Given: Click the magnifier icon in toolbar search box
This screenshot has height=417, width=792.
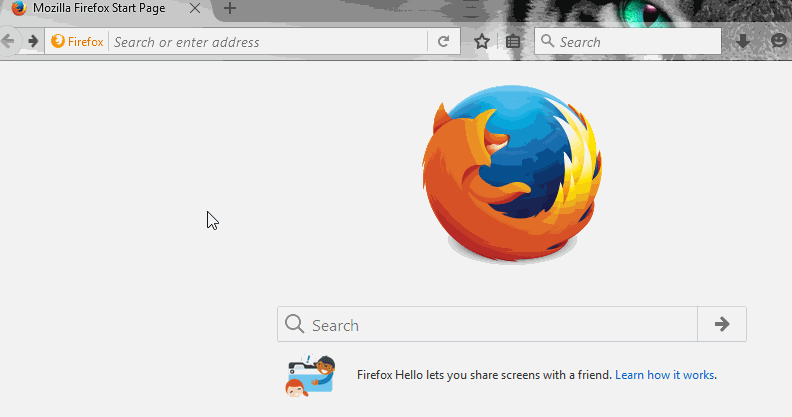Looking at the screenshot, I should pyautogui.click(x=548, y=41).
